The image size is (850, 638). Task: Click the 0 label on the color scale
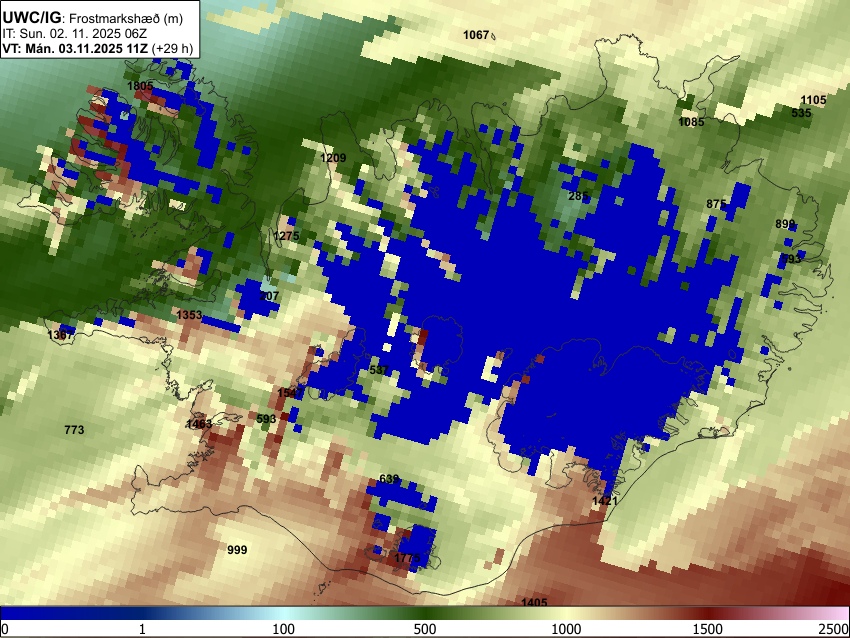click(x=5, y=629)
